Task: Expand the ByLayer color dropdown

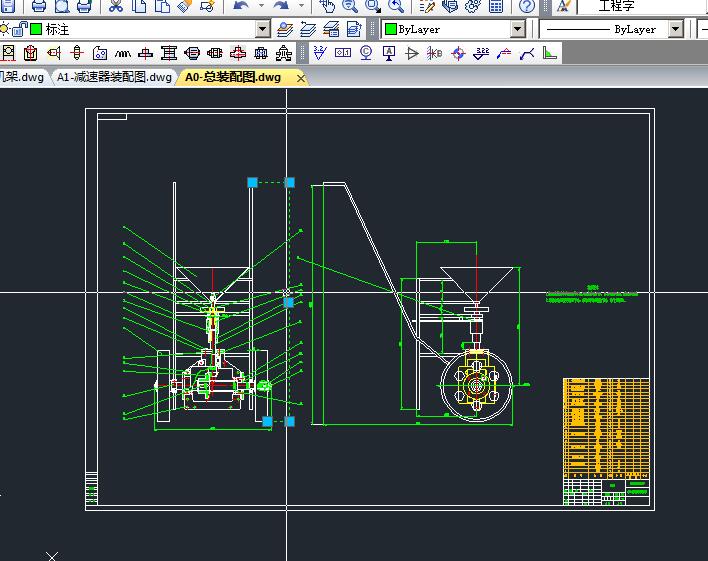Action: point(518,29)
